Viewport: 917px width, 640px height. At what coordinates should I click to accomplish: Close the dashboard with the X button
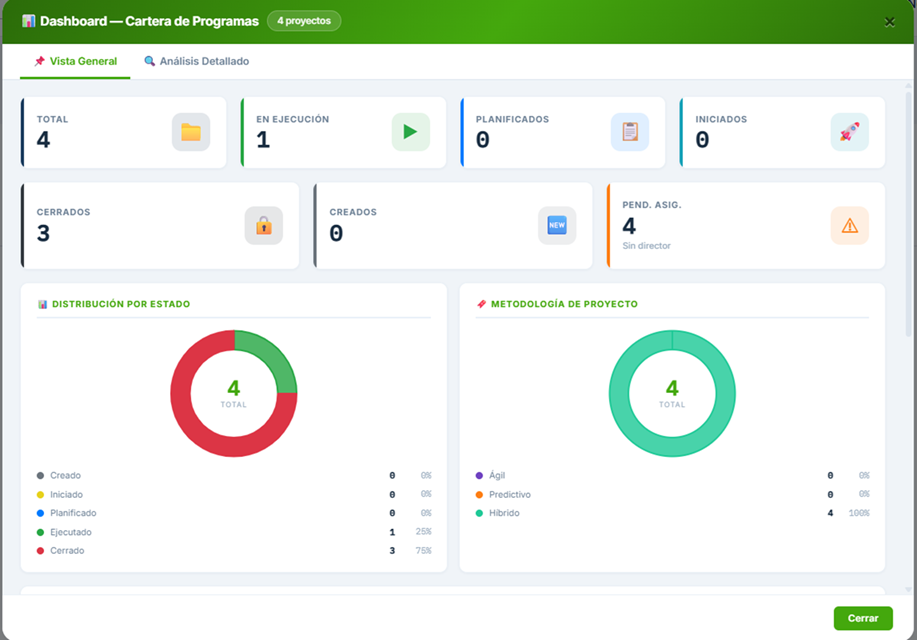[x=889, y=22]
